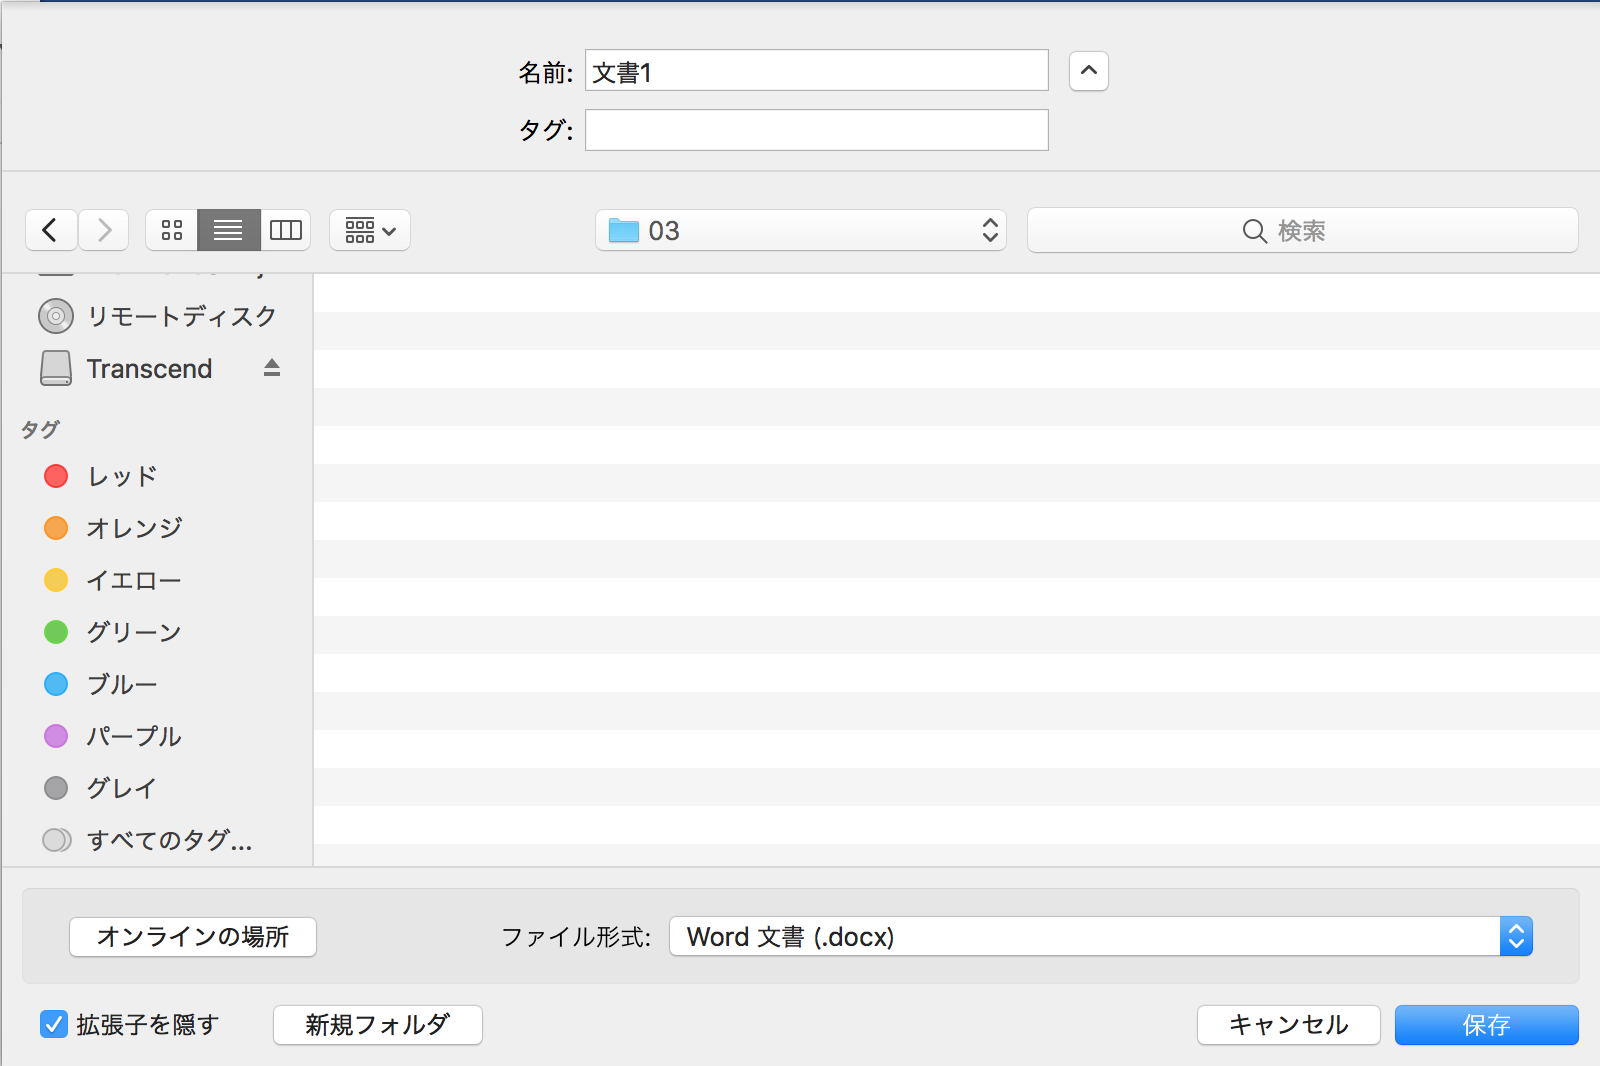Image resolution: width=1600 pixels, height=1066 pixels.
Task: Click the Save button
Action: click(1486, 1025)
